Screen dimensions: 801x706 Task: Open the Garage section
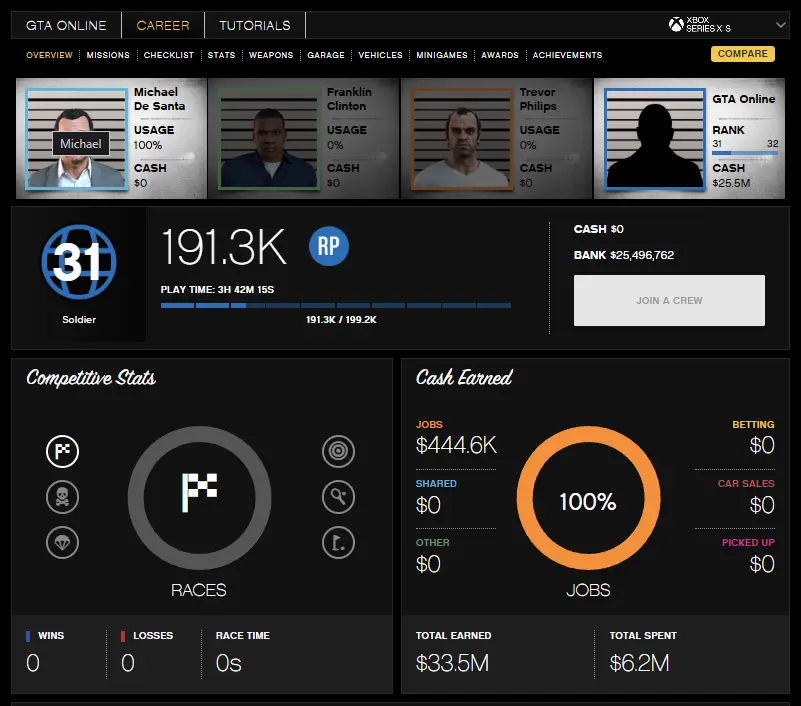pos(326,55)
